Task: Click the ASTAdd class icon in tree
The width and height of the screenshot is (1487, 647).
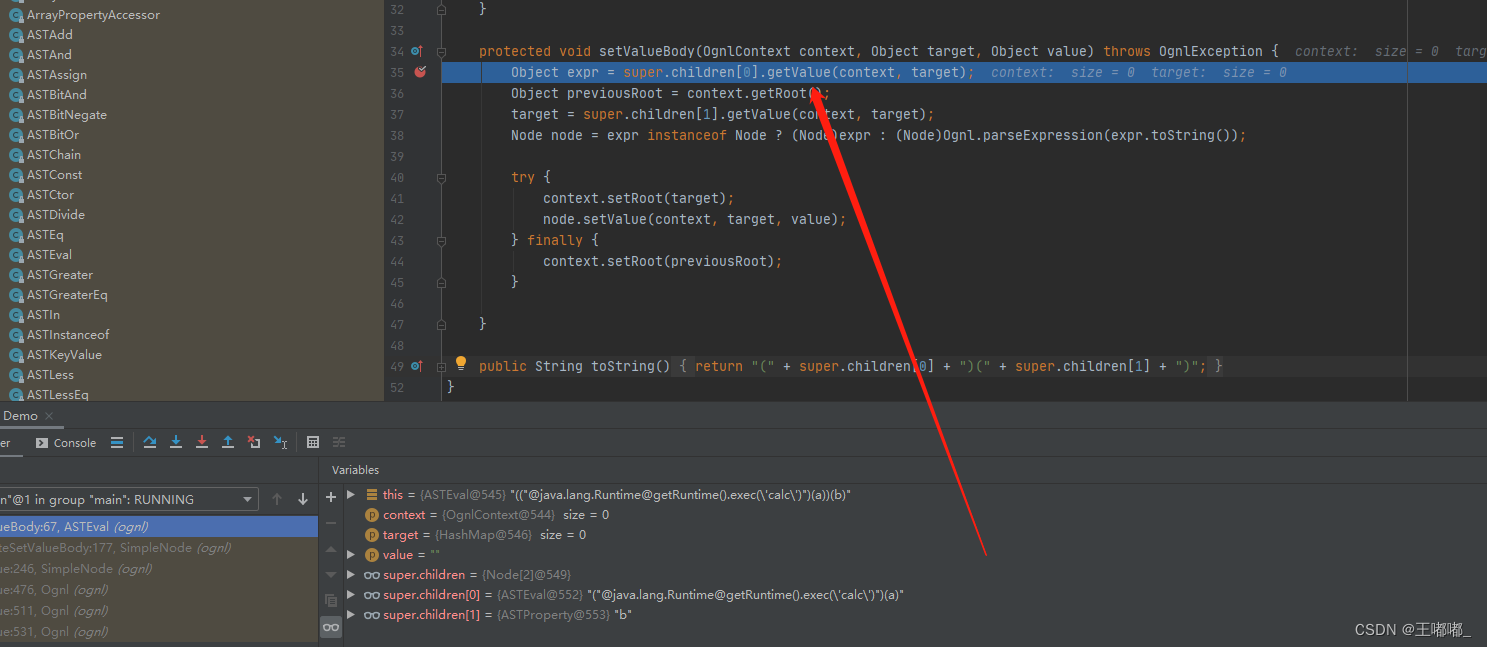Action: coord(16,35)
